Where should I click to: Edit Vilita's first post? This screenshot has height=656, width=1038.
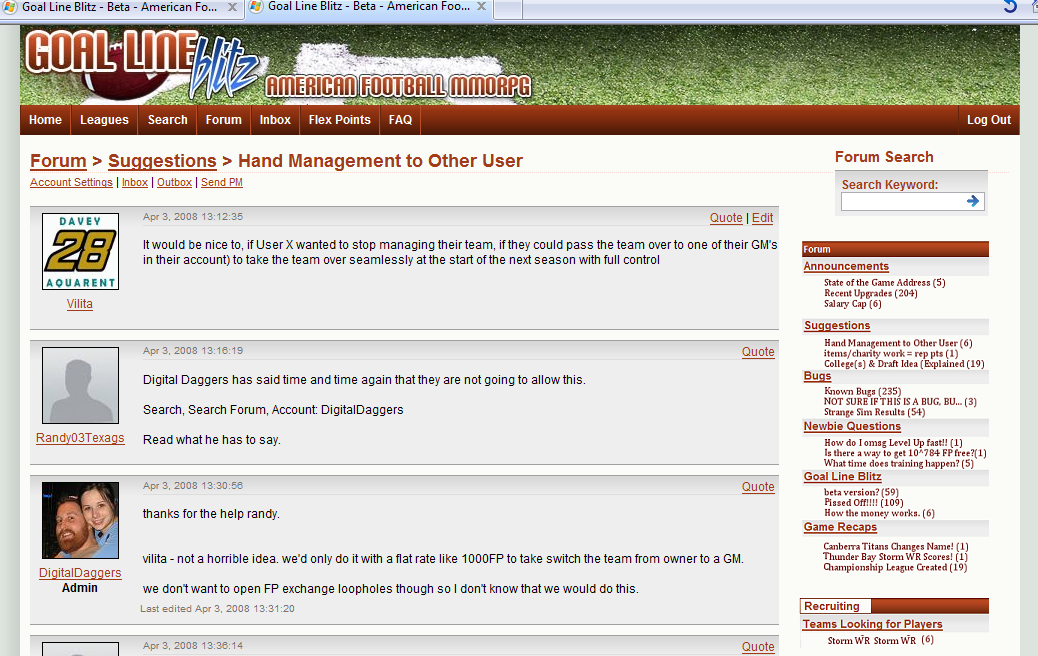point(762,218)
